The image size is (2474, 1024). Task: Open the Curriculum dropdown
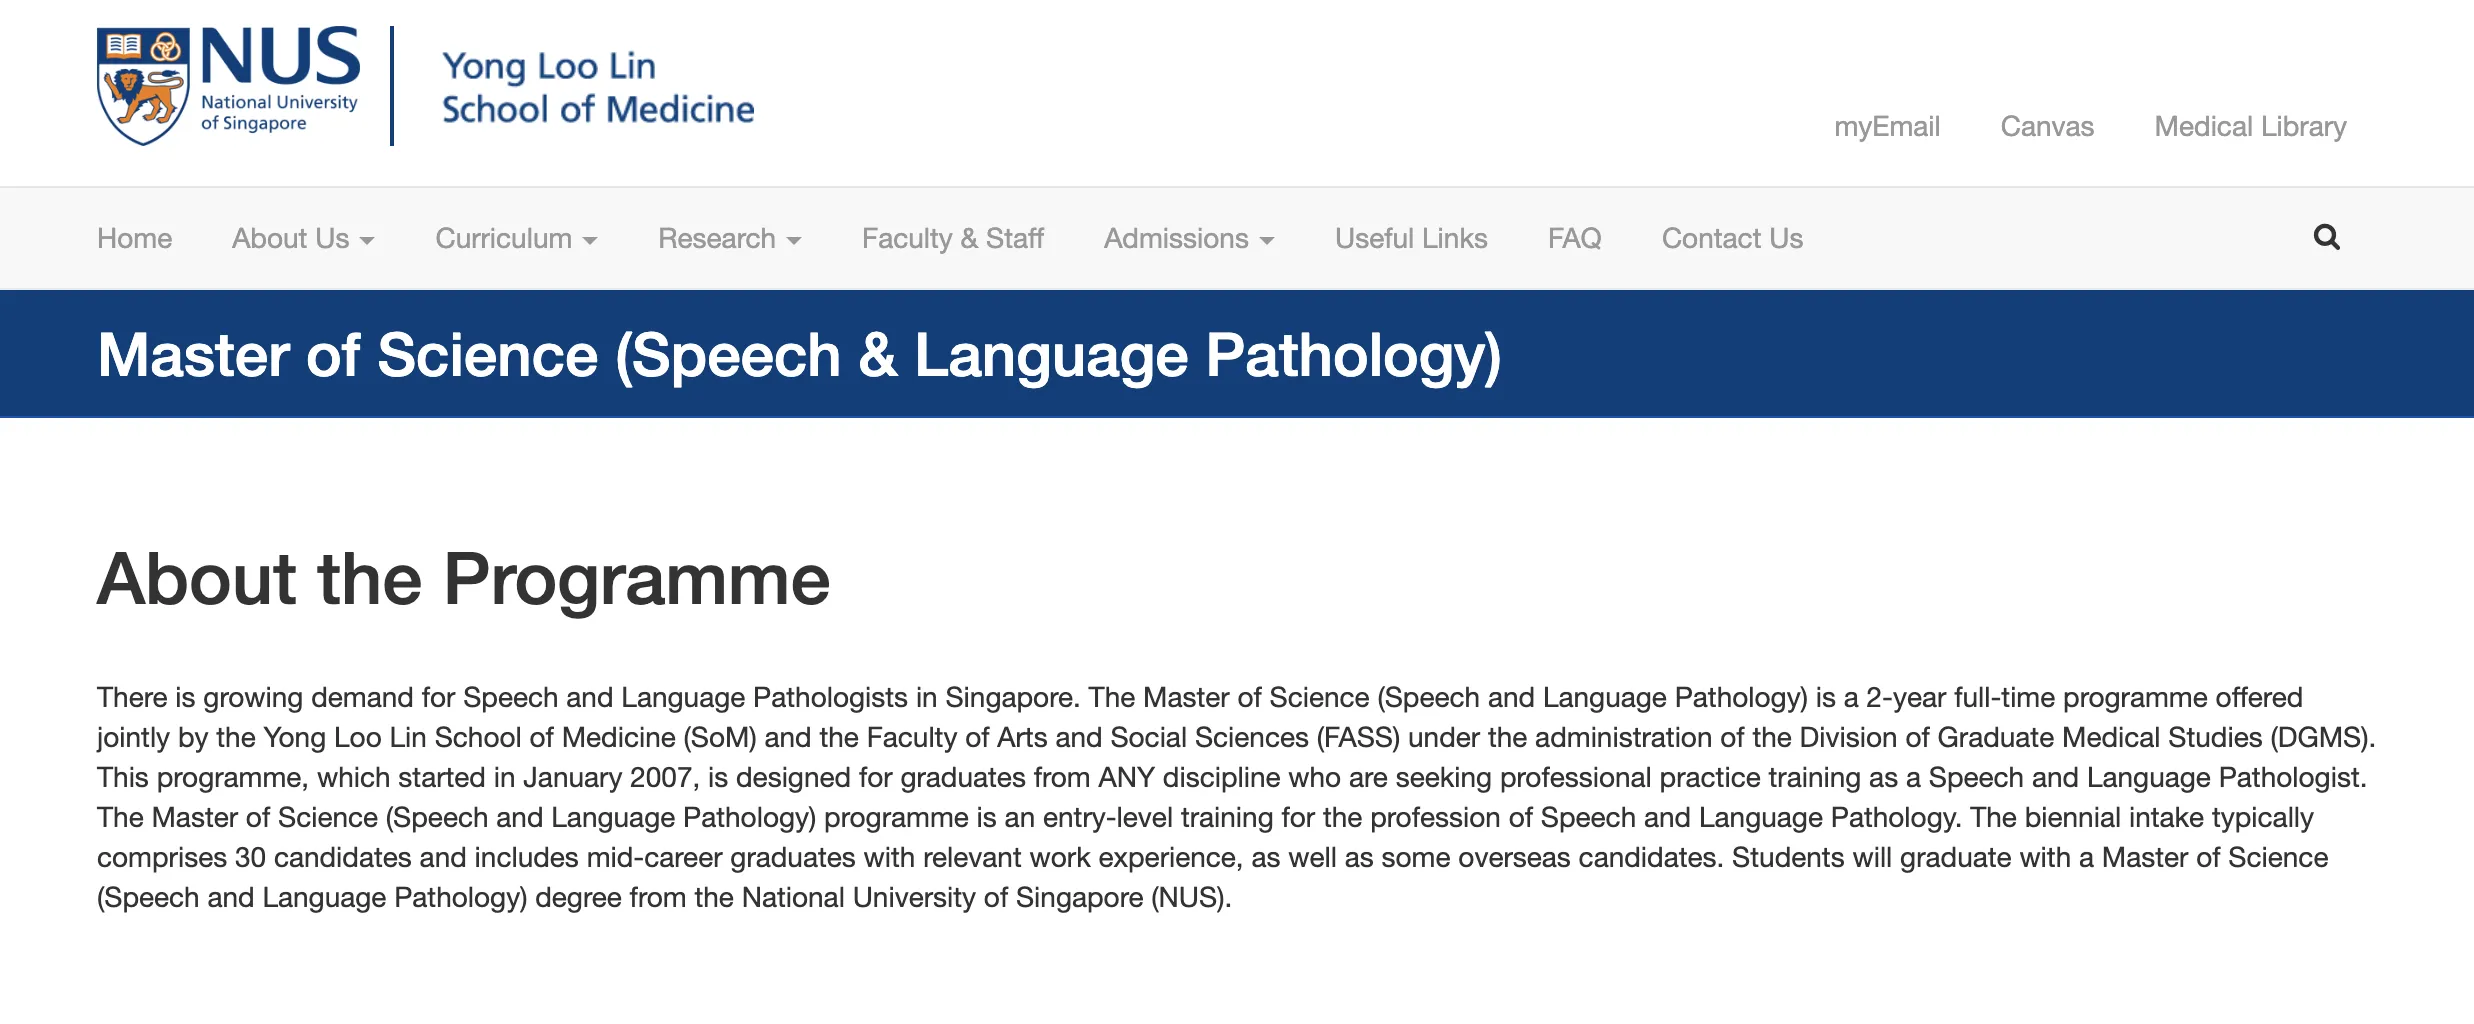click(516, 239)
